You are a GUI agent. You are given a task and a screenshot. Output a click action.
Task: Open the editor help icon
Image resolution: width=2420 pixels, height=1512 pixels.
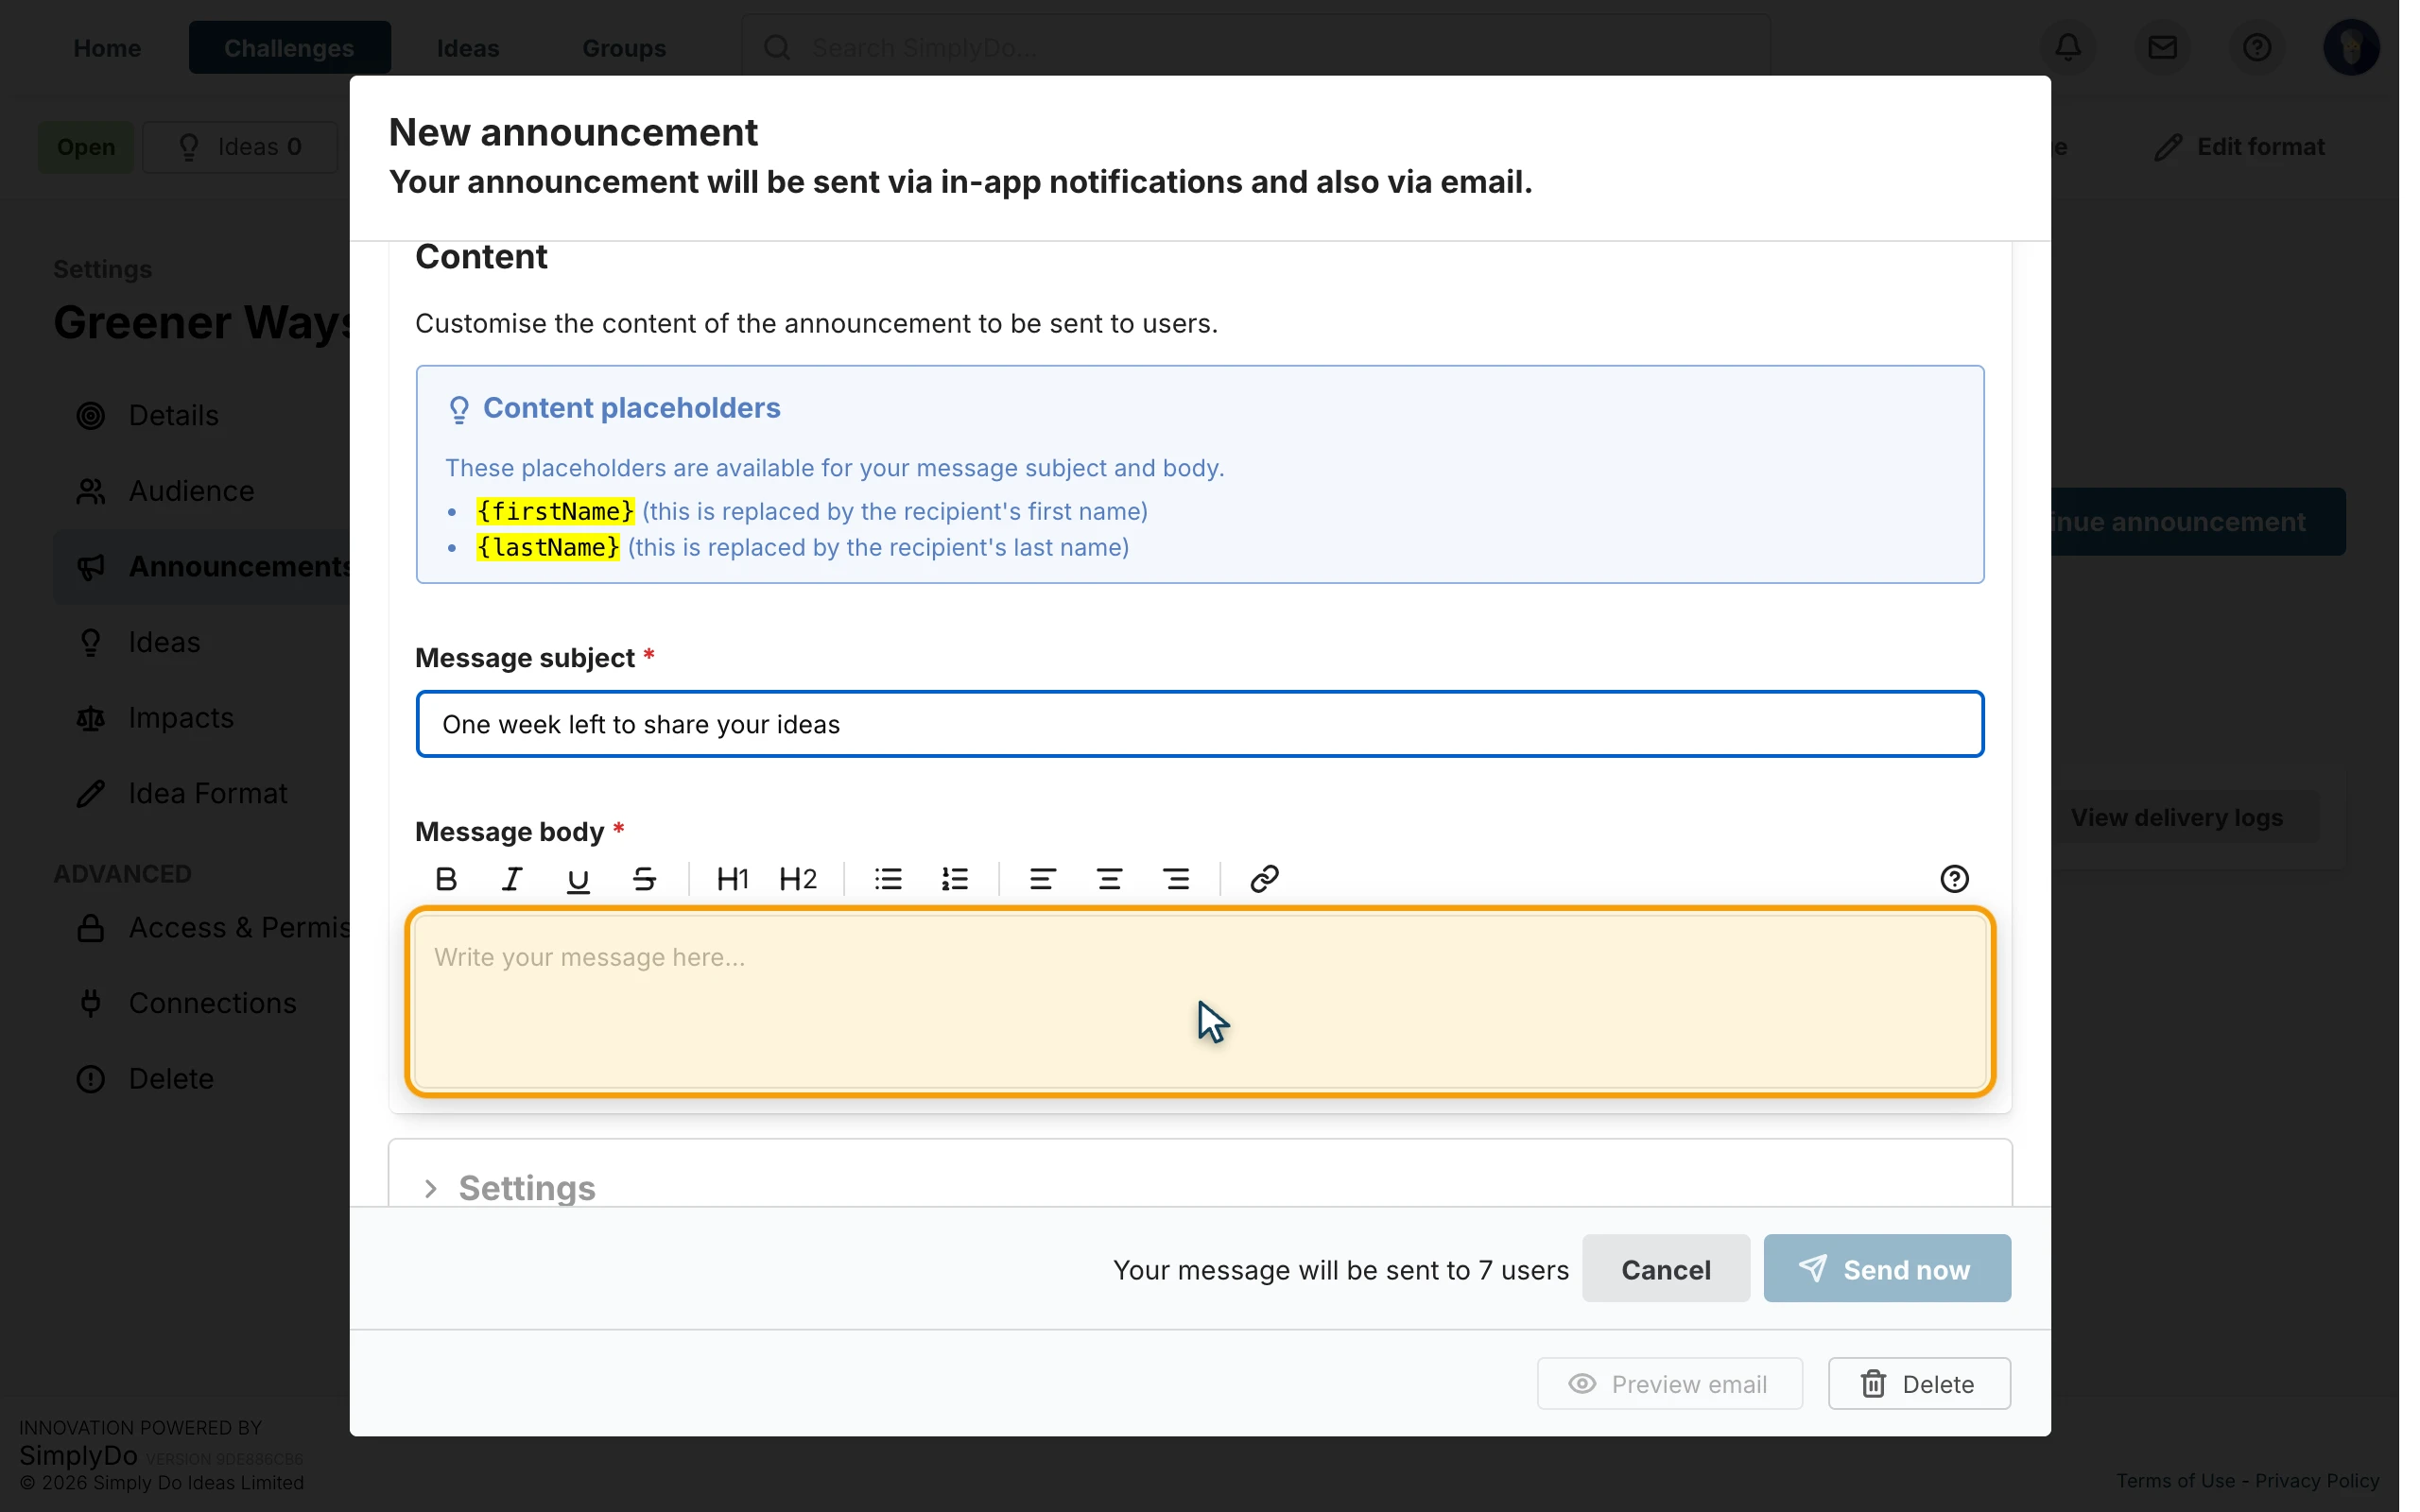(x=1954, y=879)
